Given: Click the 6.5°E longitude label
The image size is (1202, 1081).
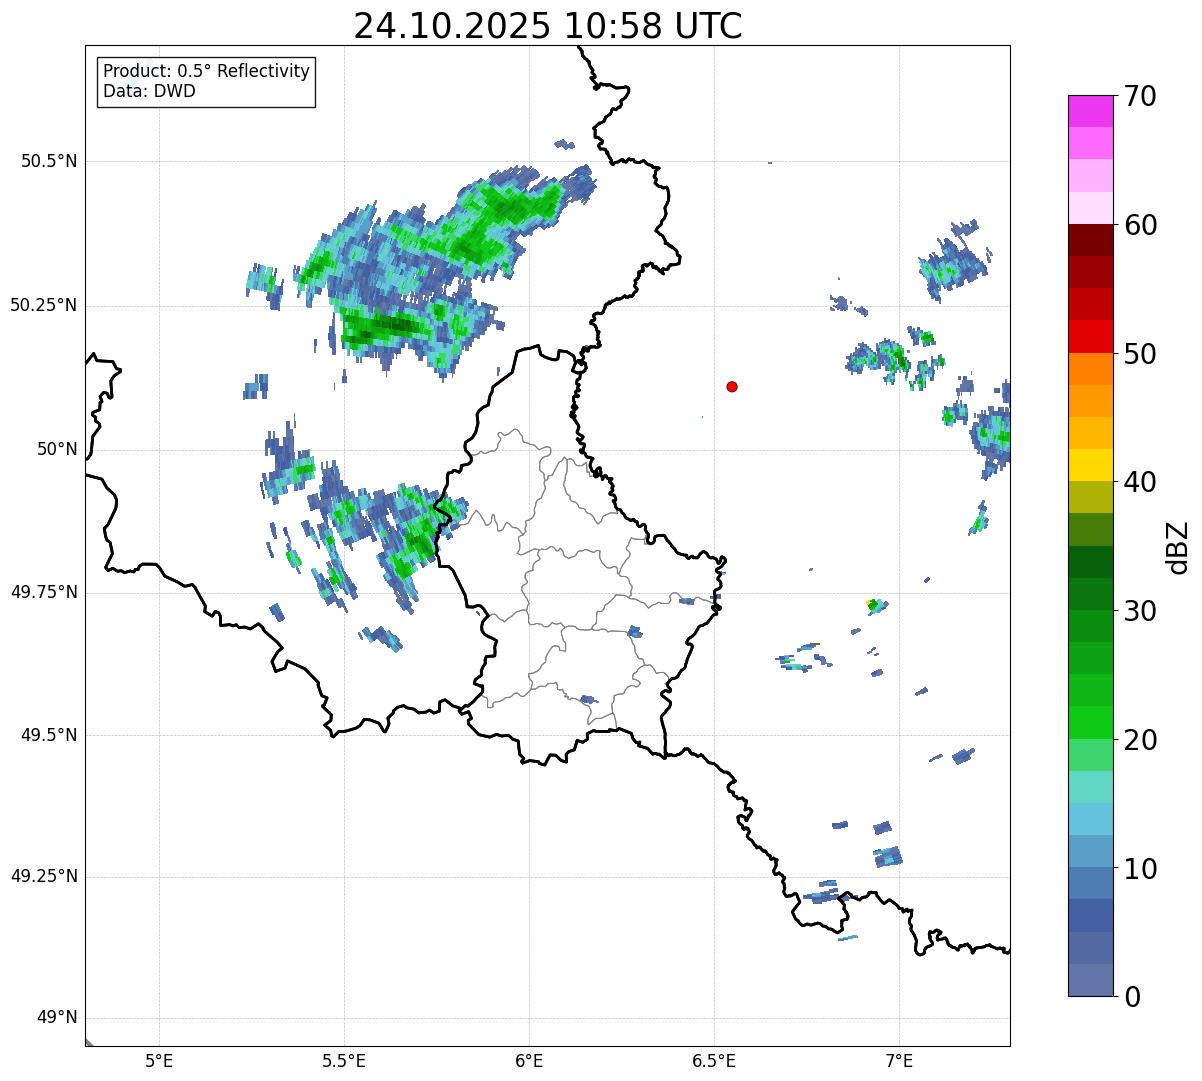Looking at the screenshot, I should pos(714,1061).
